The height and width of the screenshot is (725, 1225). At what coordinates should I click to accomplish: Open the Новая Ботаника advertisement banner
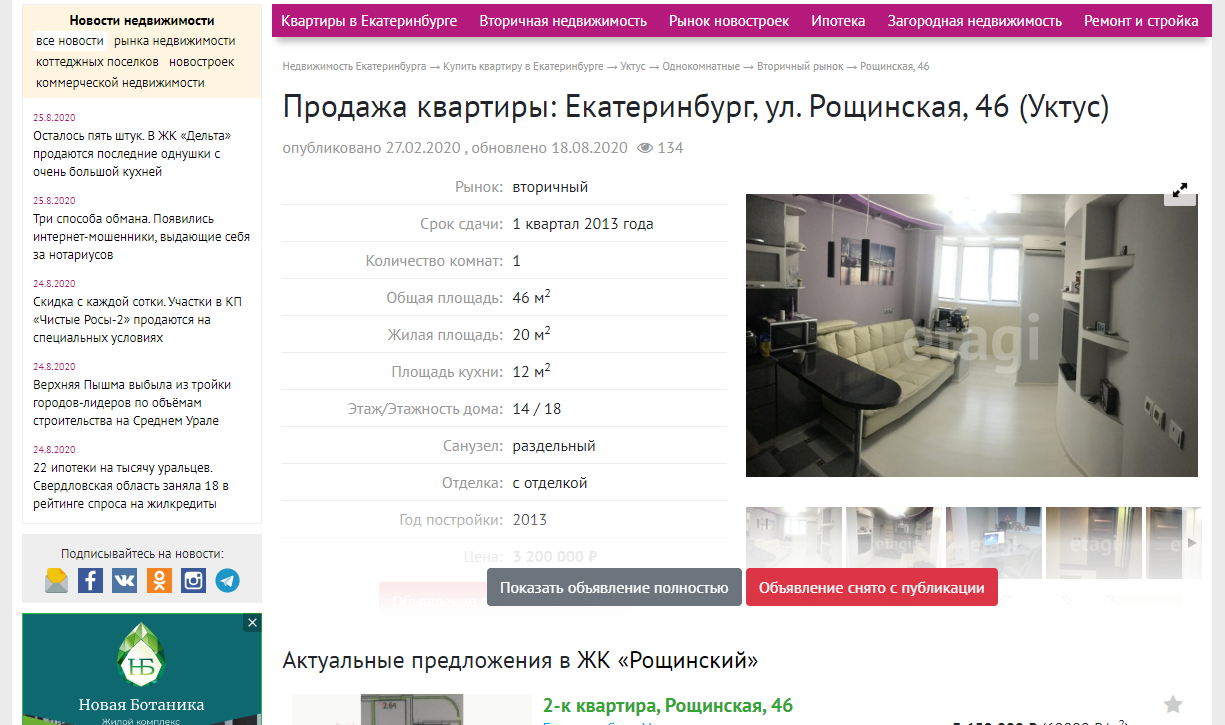pos(142,669)
